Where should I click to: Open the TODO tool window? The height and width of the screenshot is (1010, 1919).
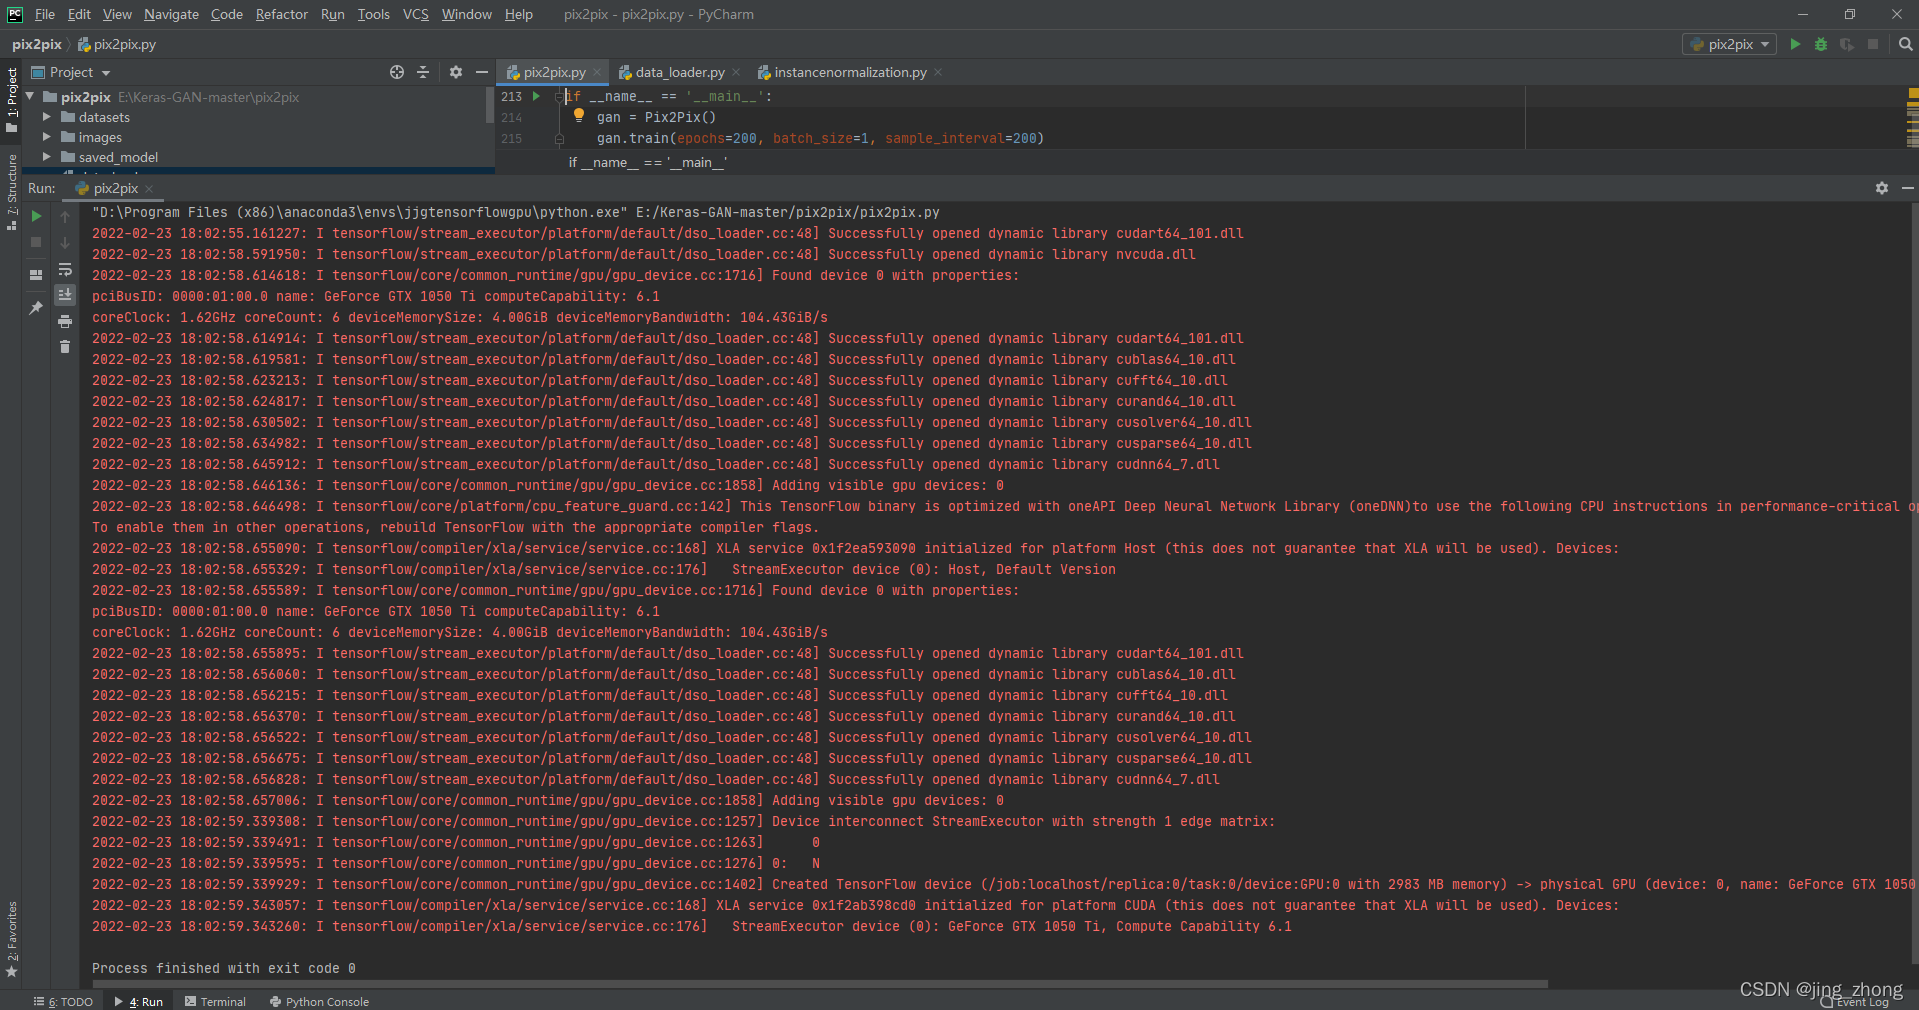click(63, 1001)
